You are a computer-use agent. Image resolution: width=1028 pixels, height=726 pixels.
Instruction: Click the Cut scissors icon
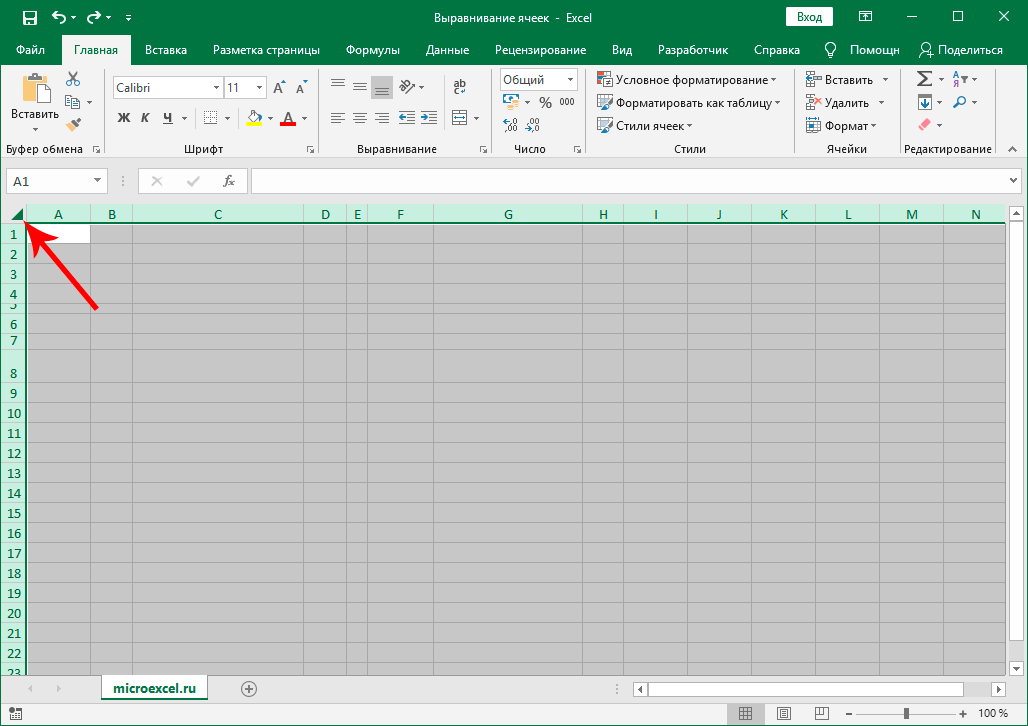point(73,80)
